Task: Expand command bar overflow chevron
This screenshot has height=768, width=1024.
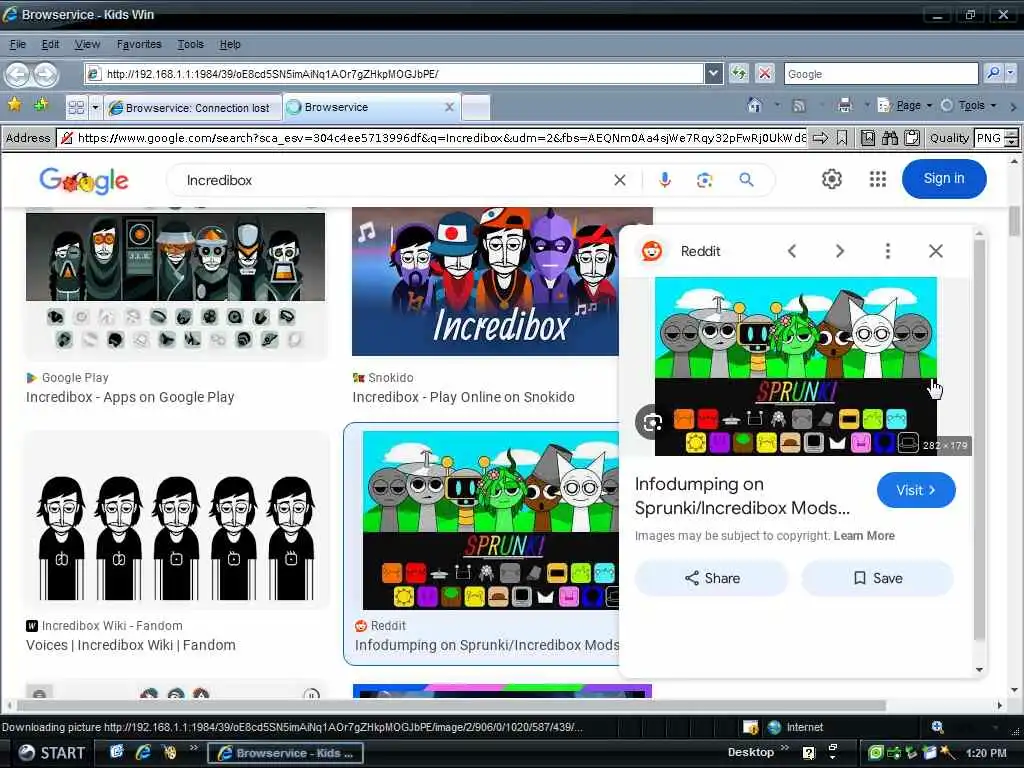Action: 1013,106
